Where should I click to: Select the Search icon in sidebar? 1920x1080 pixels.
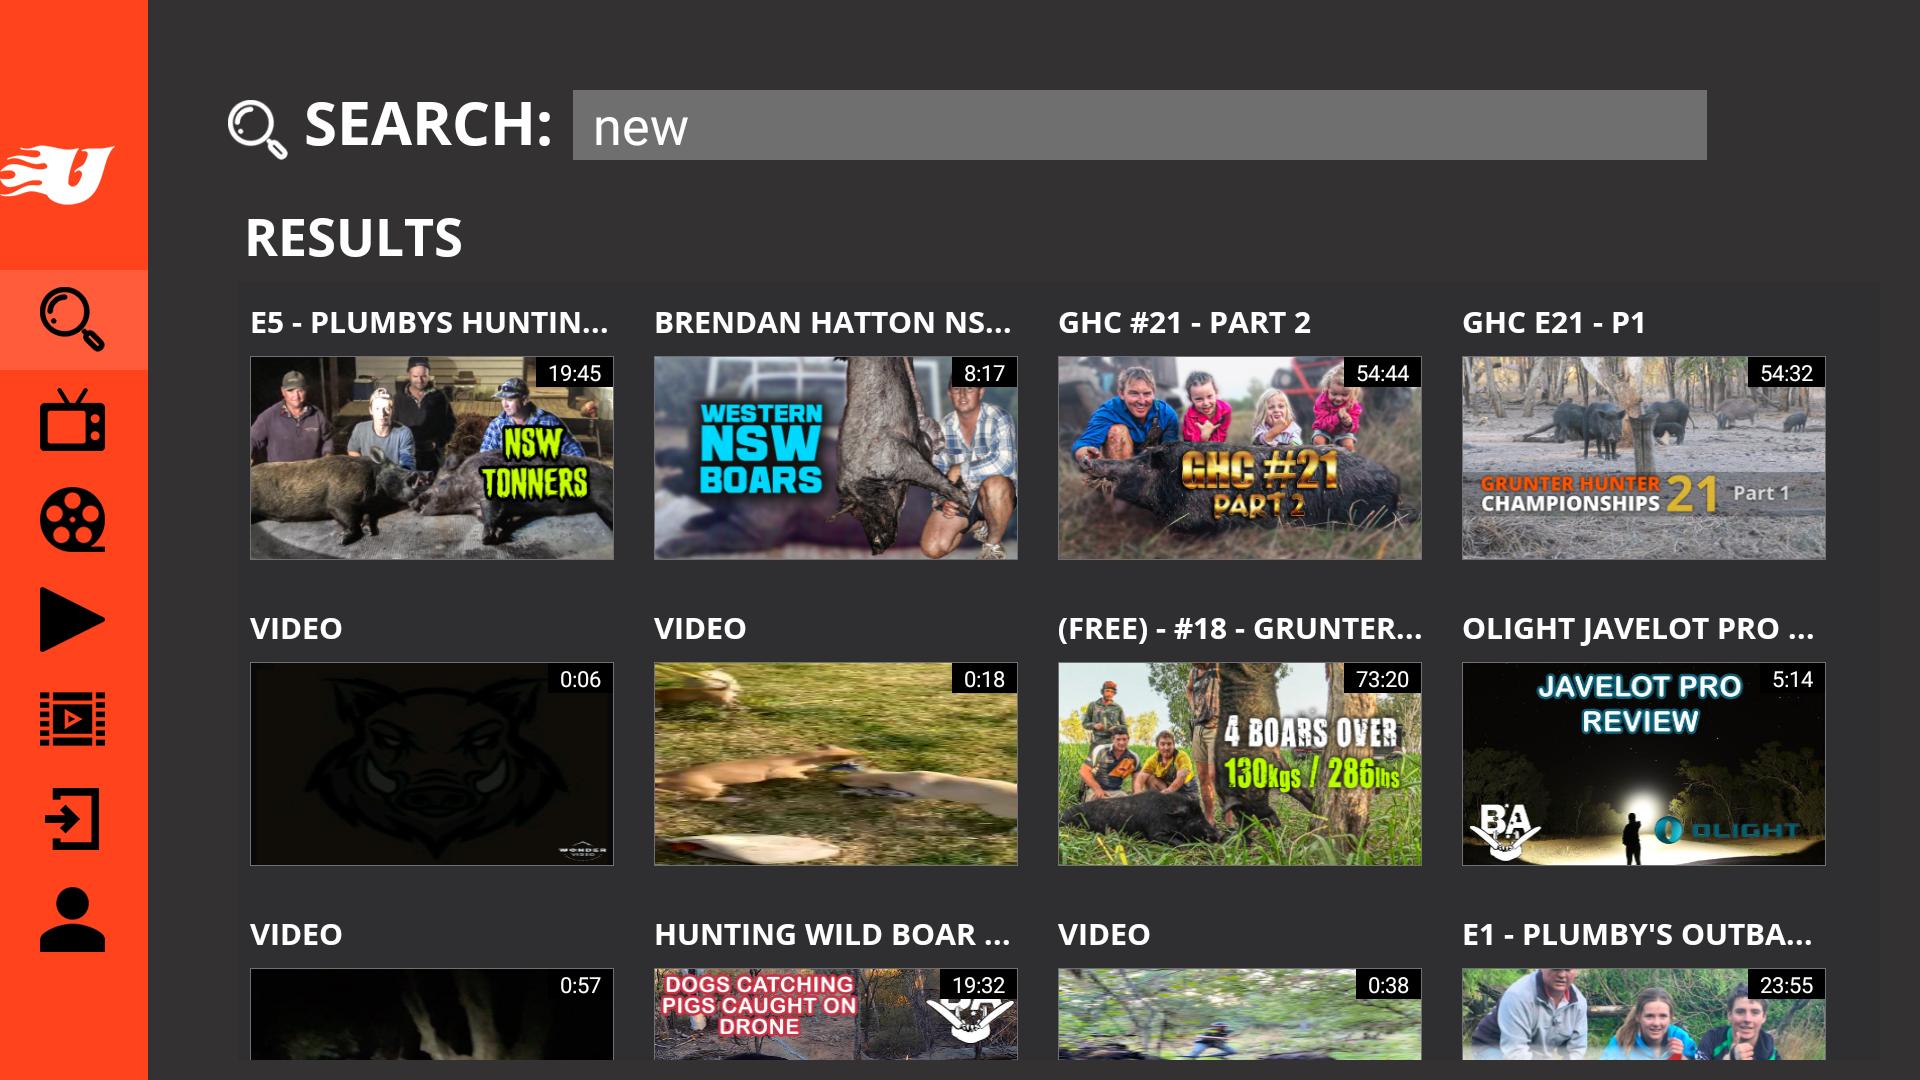point(72,320)
